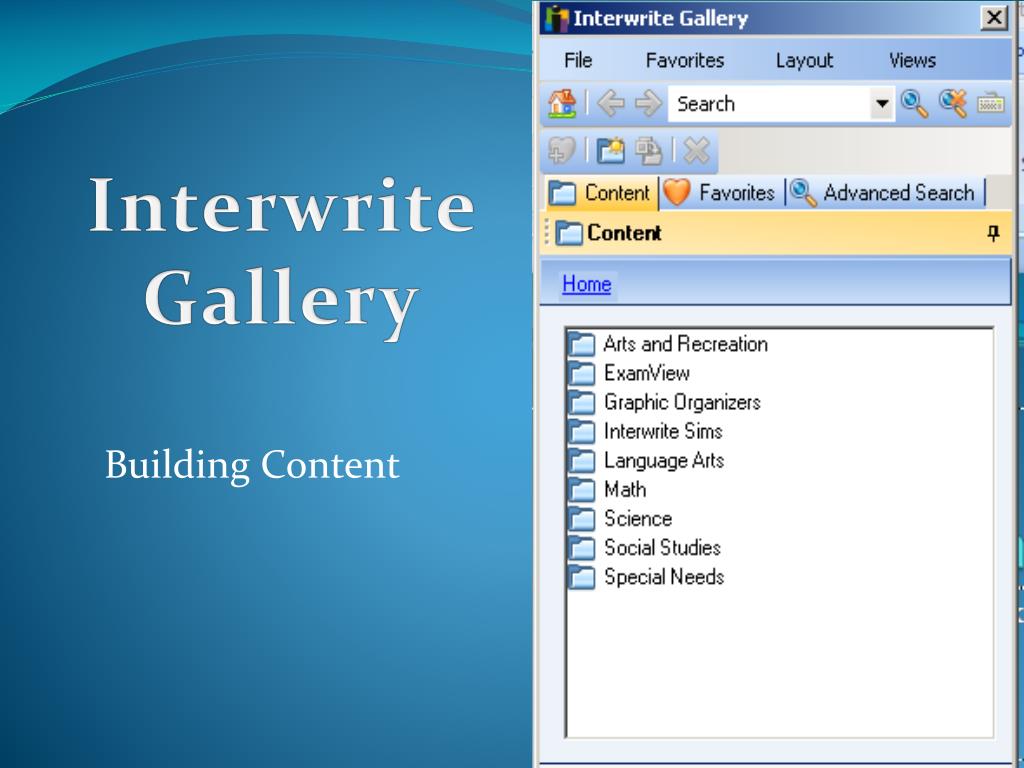Screen dimensions: 1024x768
Task: Open the Favorites menu
Action: [685, 60]
